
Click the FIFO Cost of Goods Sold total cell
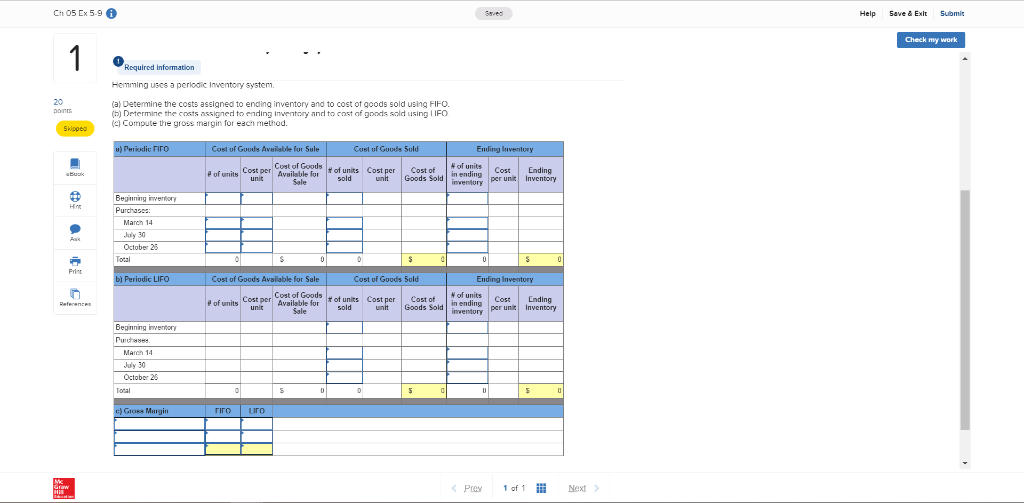coord(424,259)
